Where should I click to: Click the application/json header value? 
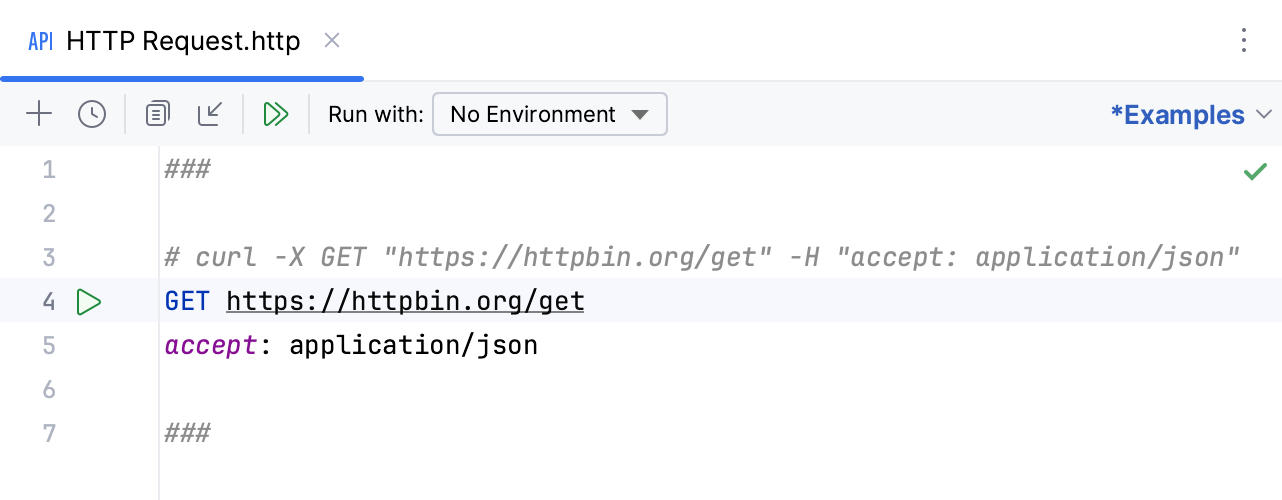(414, 345)
